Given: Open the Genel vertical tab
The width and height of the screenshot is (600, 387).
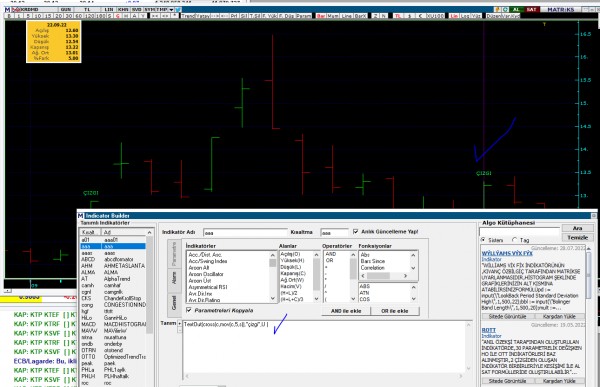Looking at the screenshot, I should 174,303.
